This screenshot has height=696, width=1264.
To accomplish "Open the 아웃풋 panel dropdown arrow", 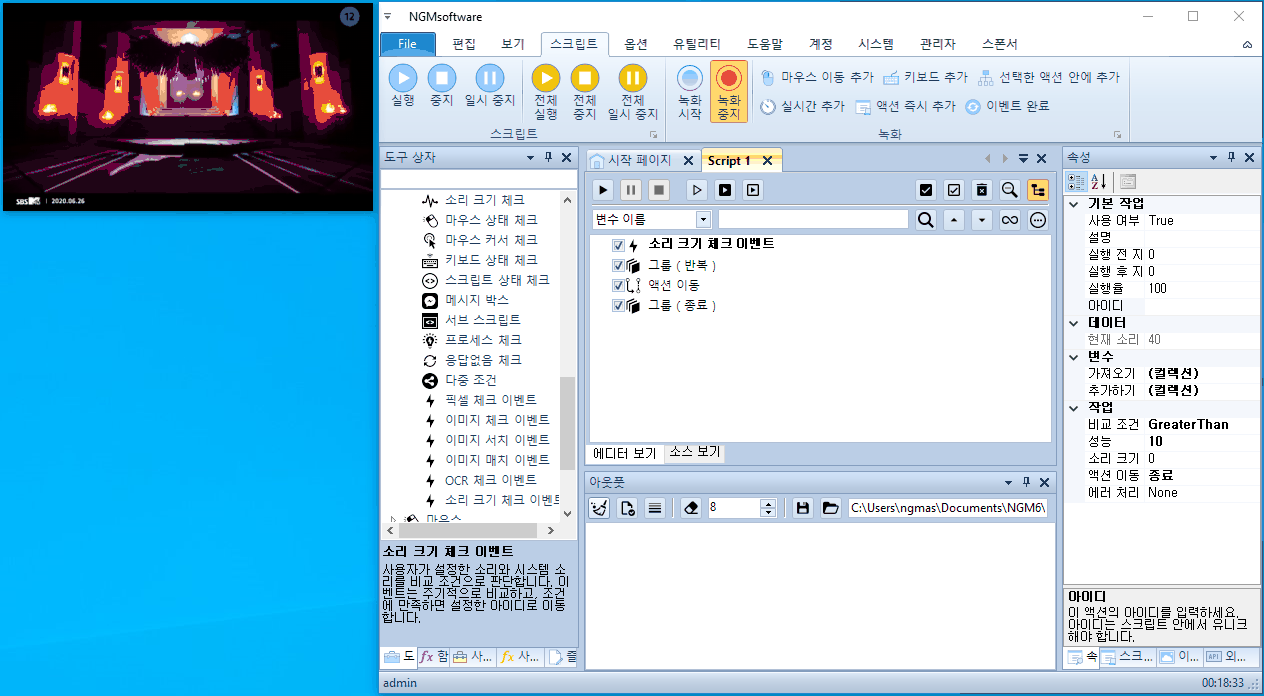I will click(1007, 482).
